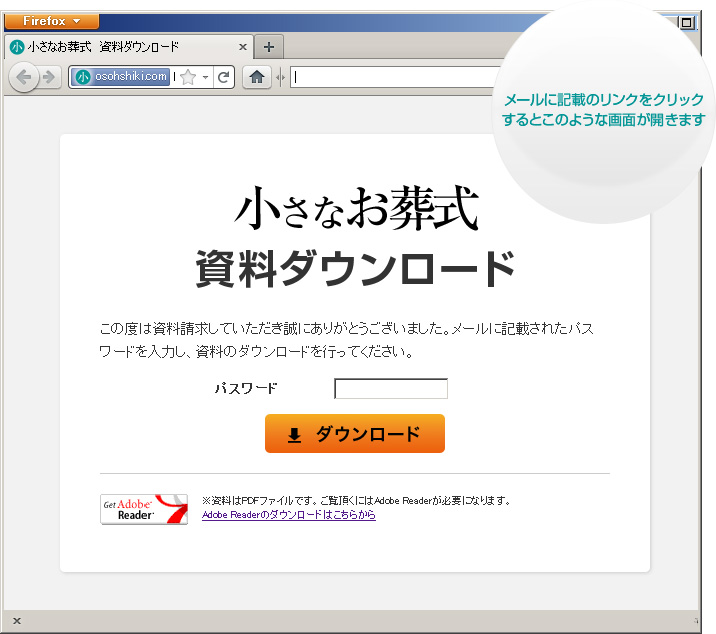716x634 pixels.
Task: Click the 資料ダウンロード heading text
Action: coord(356,269)
